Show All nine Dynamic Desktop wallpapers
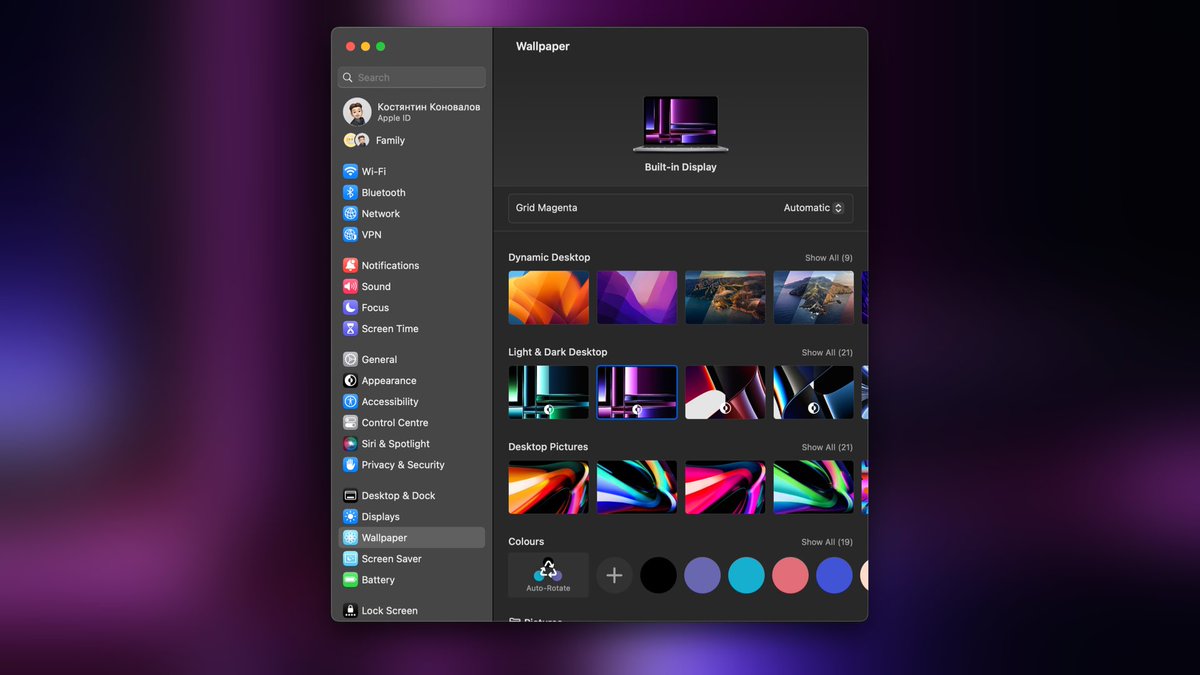 [x=828, y=257]
